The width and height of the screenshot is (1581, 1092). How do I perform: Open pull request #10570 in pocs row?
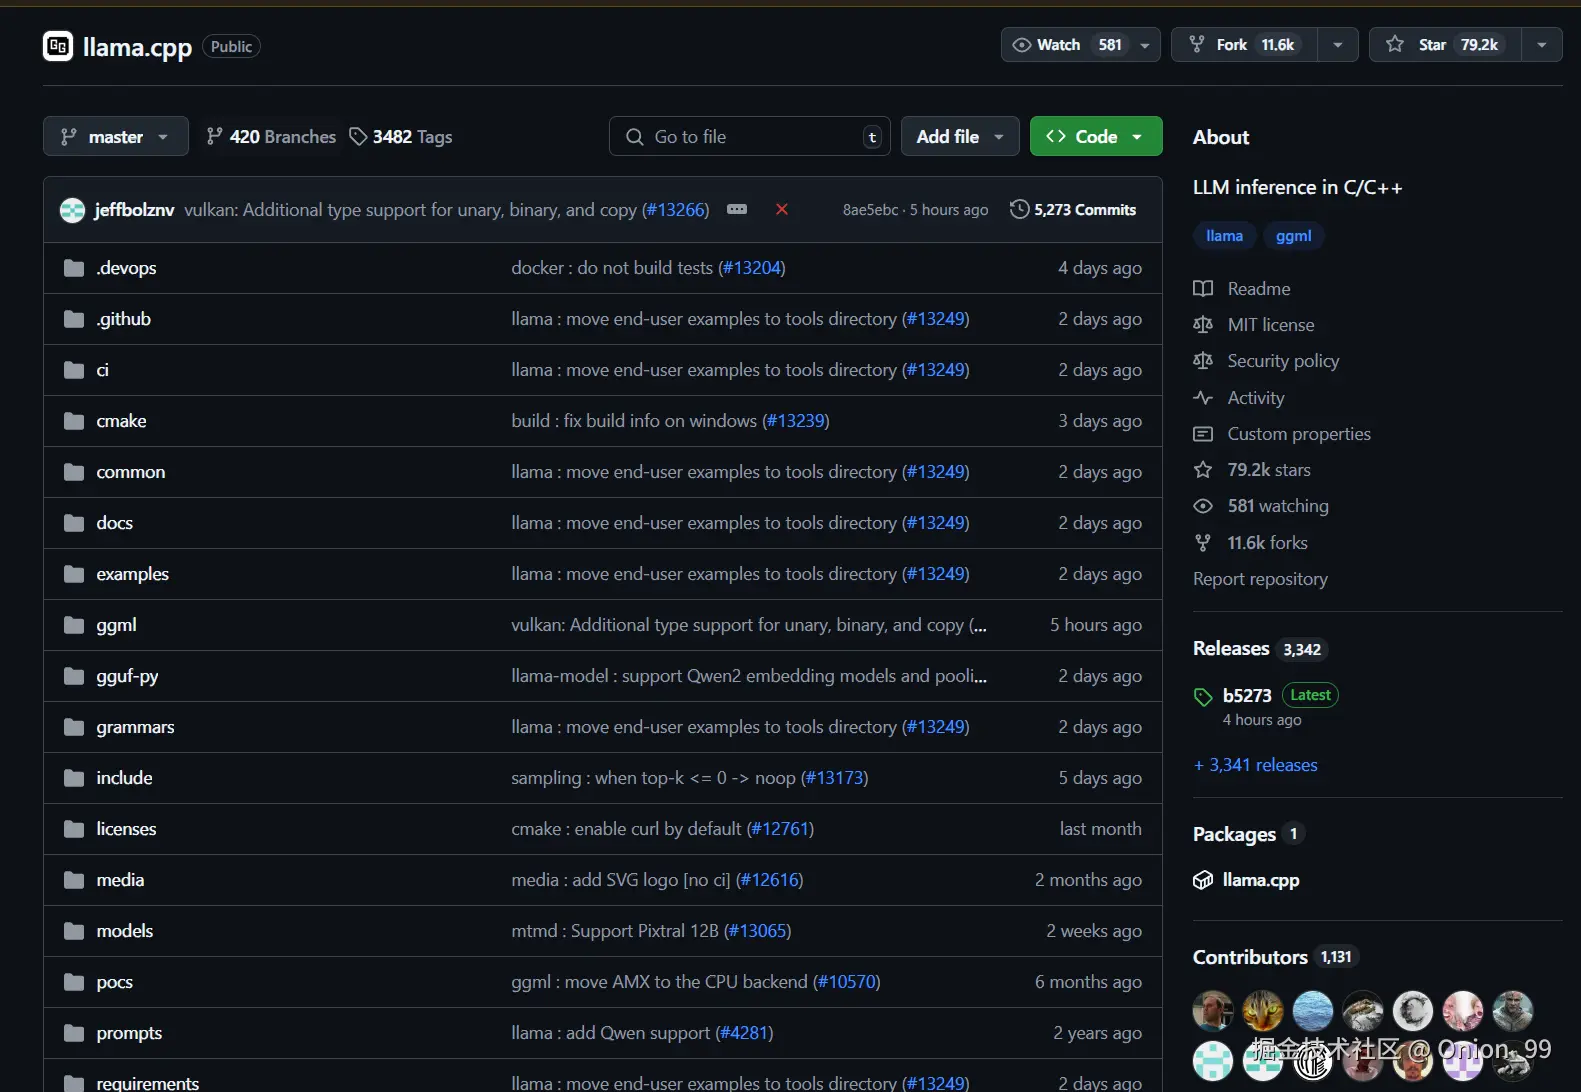click(847, 982)
